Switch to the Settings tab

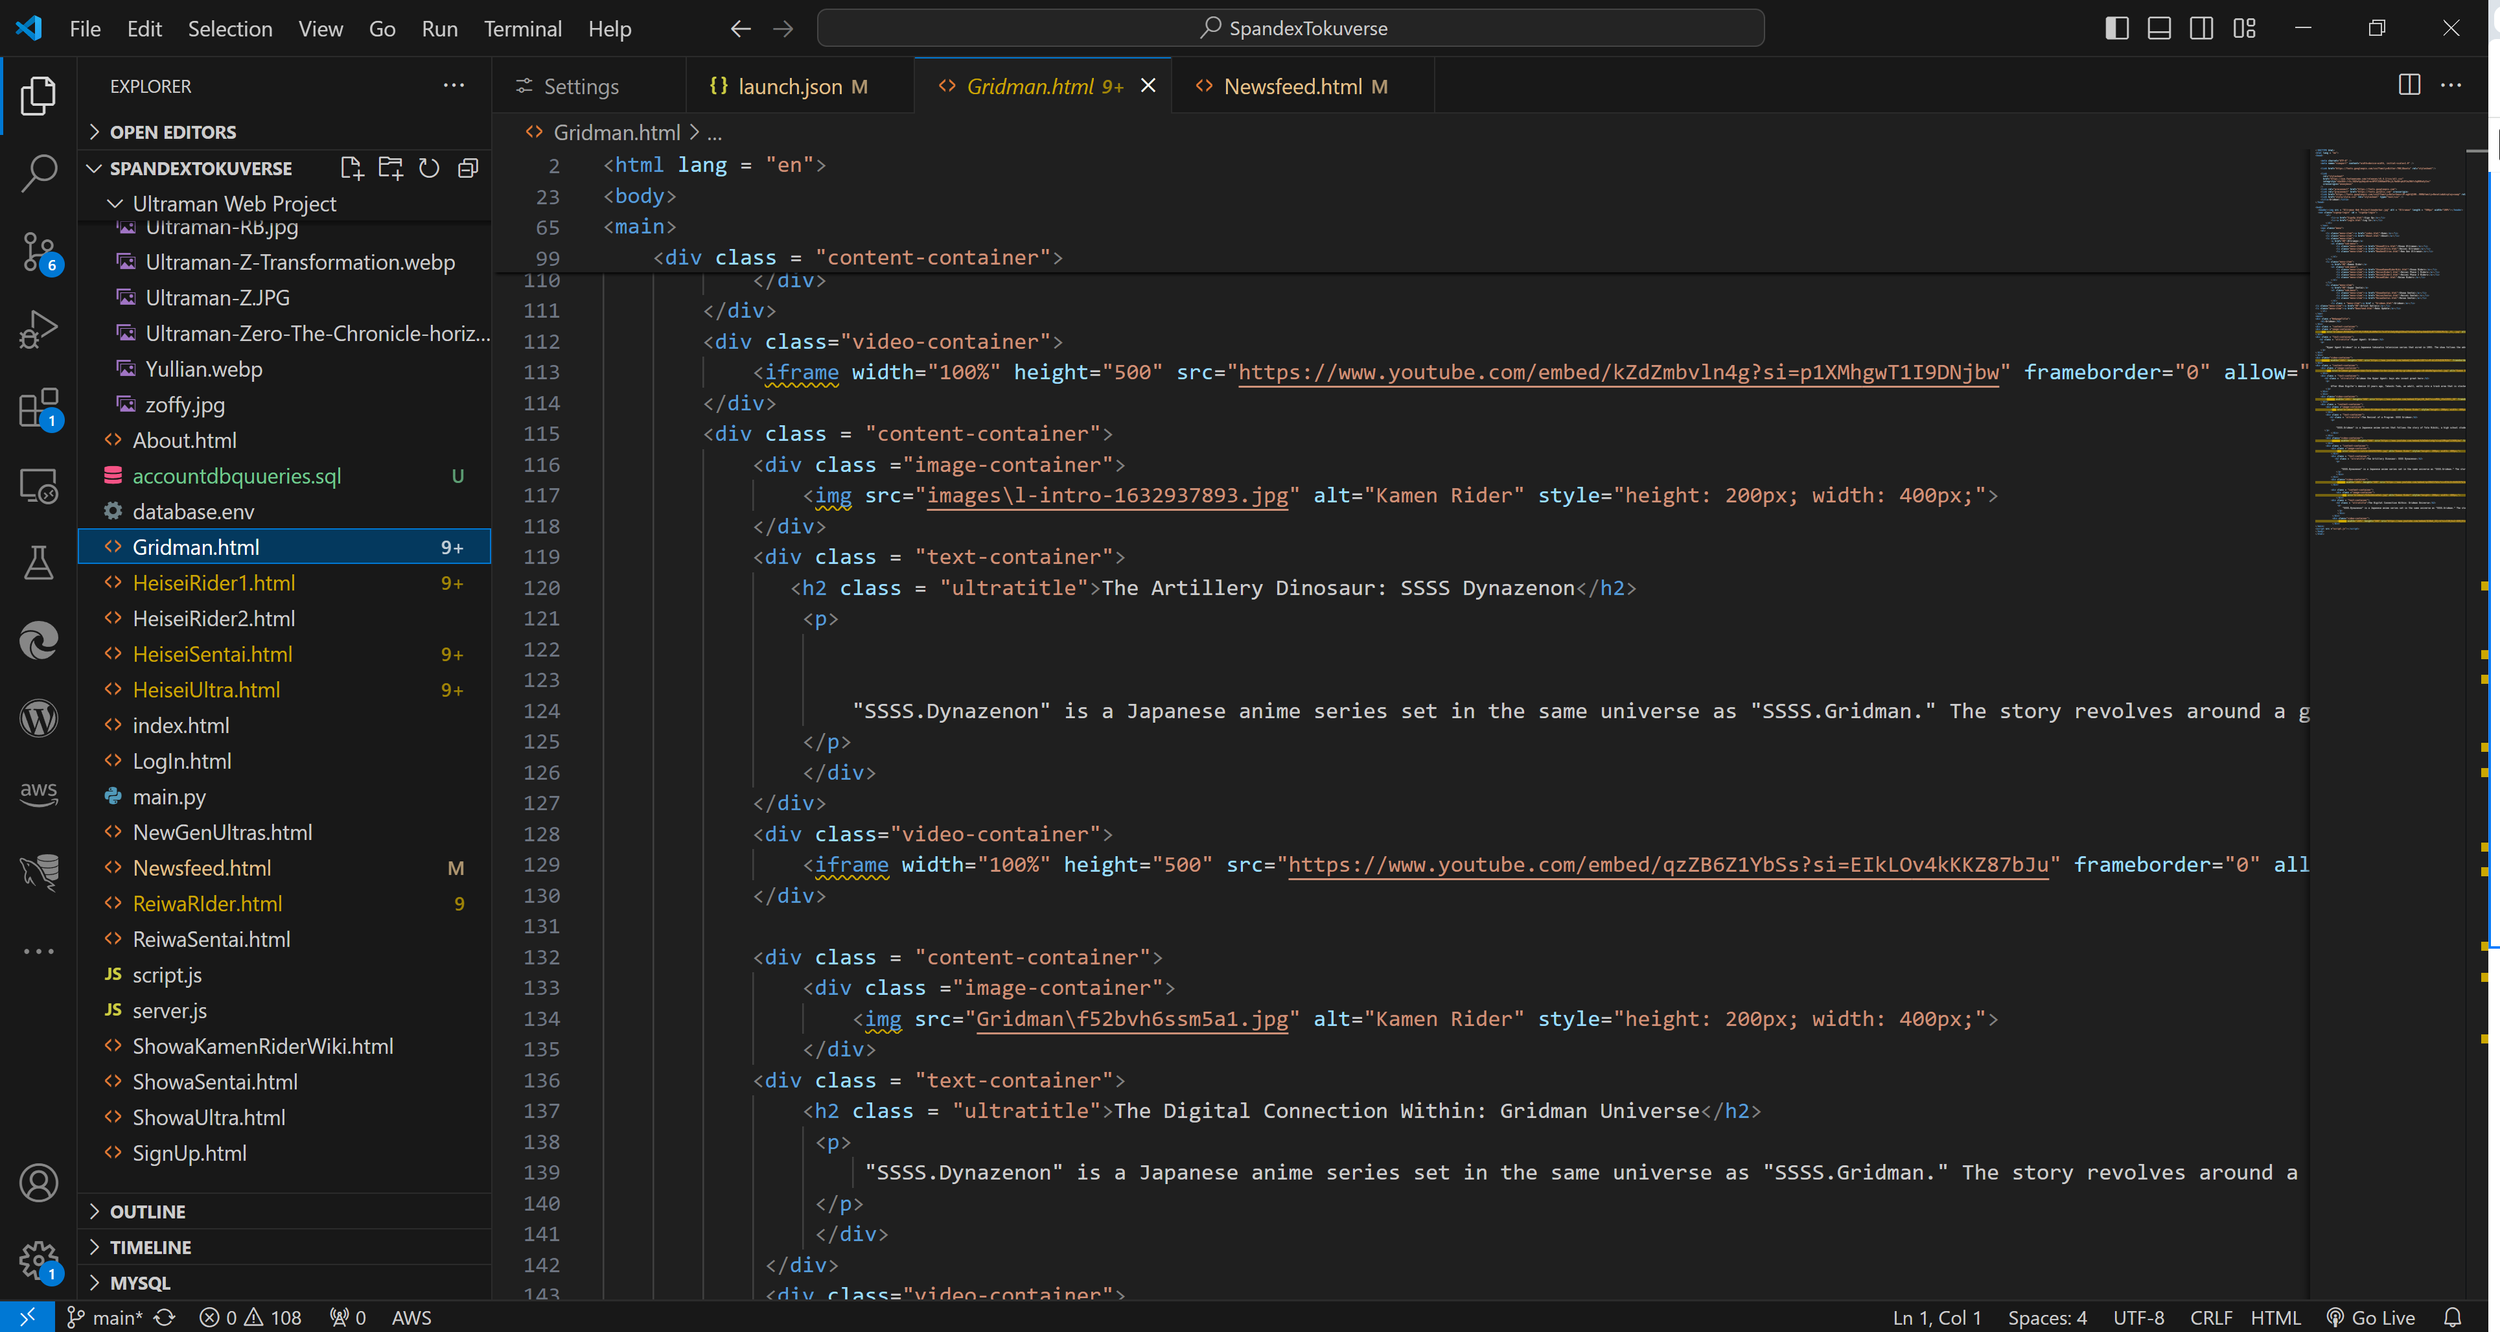coord(589,86)
